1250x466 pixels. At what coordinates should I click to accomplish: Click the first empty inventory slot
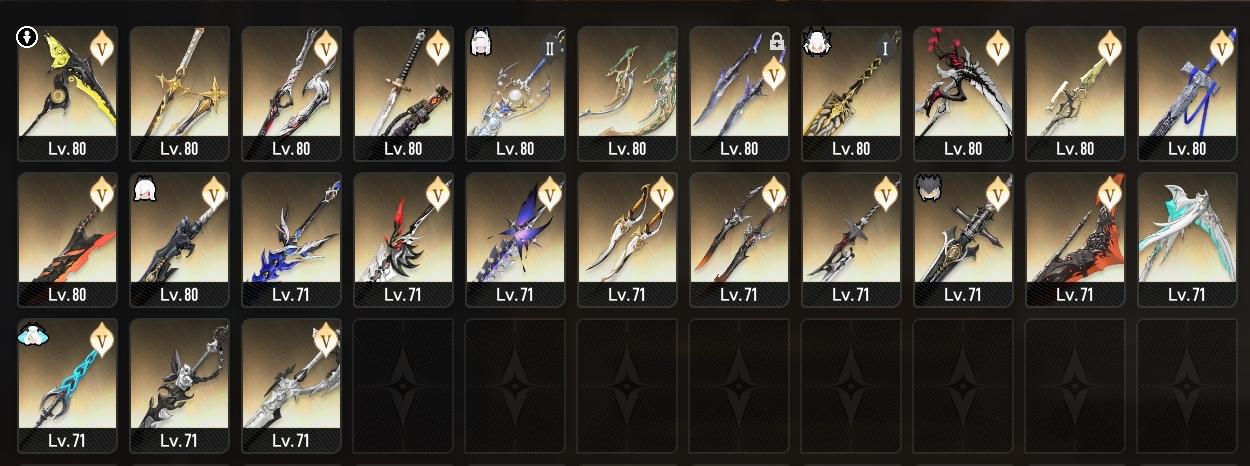403,385
